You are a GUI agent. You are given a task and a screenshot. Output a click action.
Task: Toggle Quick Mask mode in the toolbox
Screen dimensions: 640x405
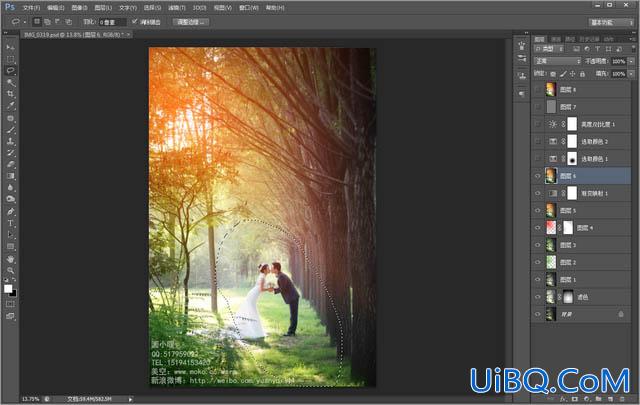click(11, 304)
